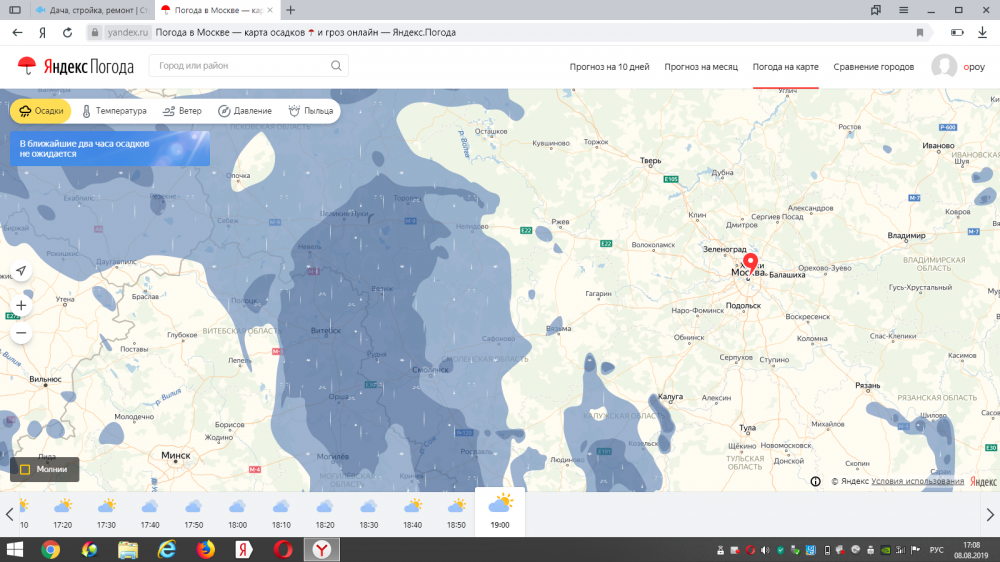Switch map to Ветер layer
The width and height of the screenshot is (1000, 562).
tap(182, 111)
